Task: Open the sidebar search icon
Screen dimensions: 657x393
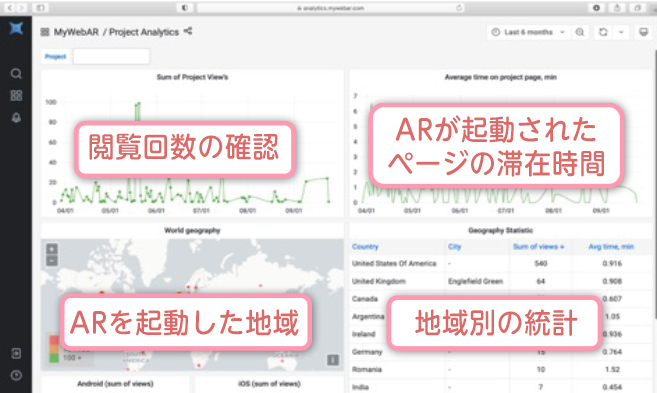Action: (x=16, y=74)
